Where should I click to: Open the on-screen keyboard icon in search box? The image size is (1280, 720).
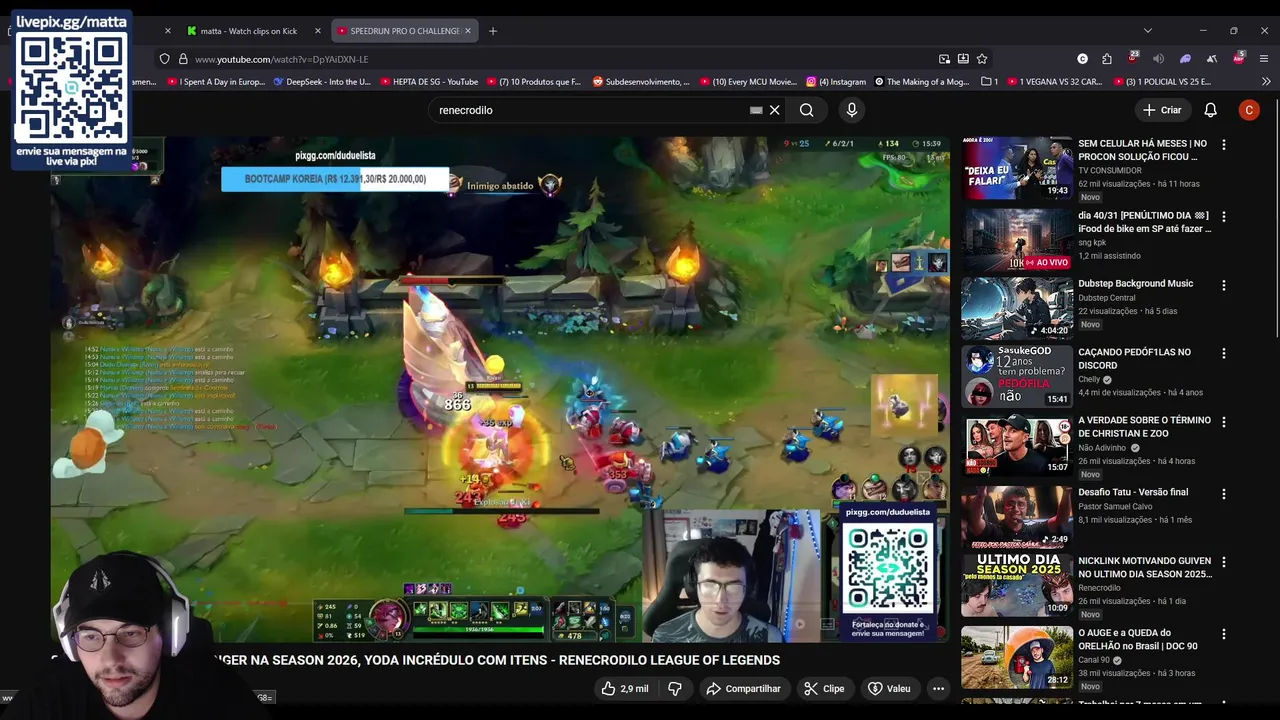tap(756, 110)
